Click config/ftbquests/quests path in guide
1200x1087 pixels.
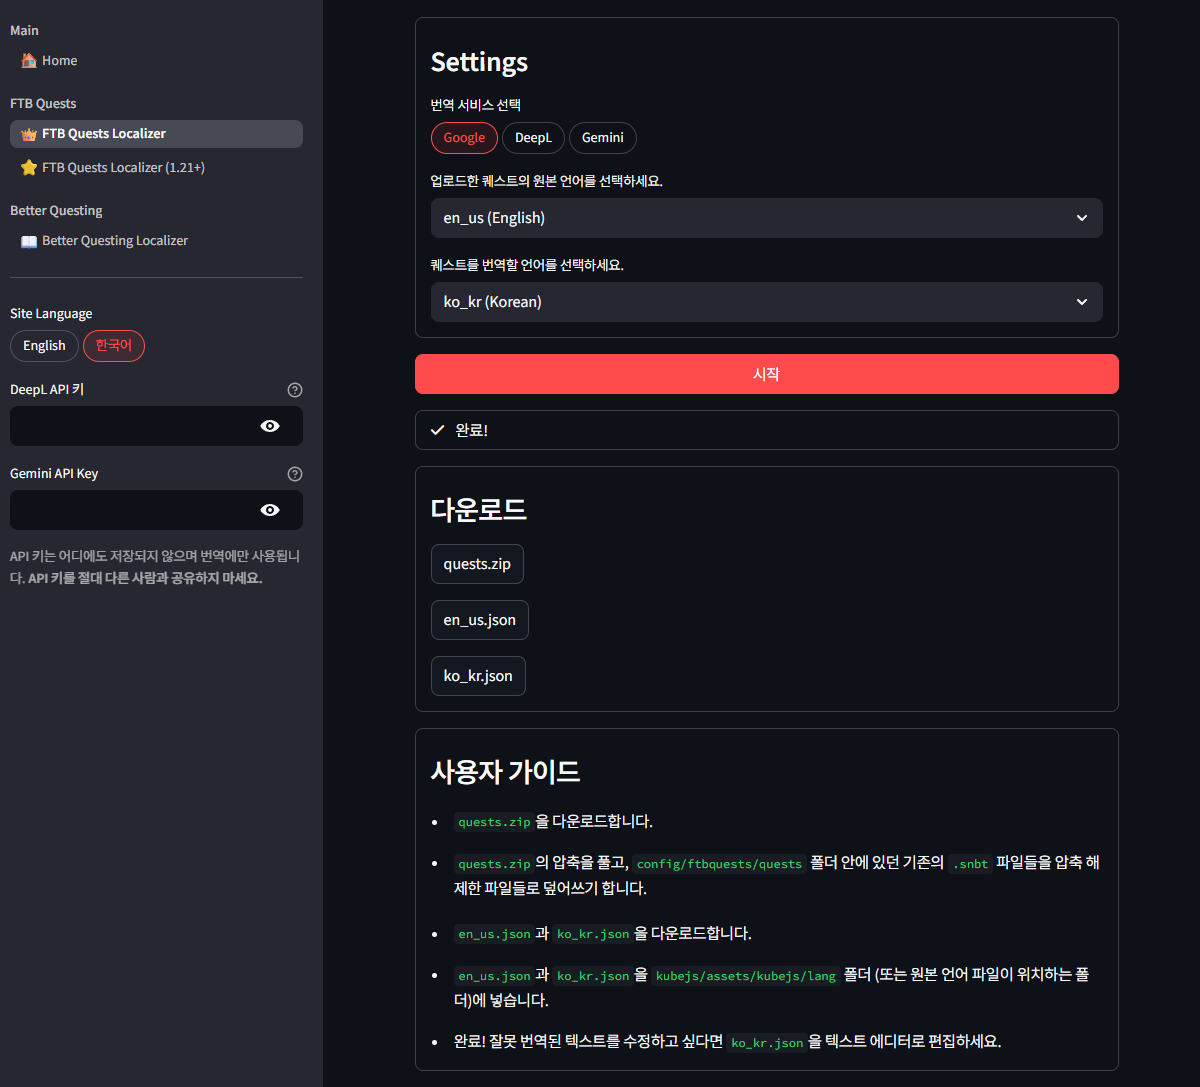(x=719, y=864)
